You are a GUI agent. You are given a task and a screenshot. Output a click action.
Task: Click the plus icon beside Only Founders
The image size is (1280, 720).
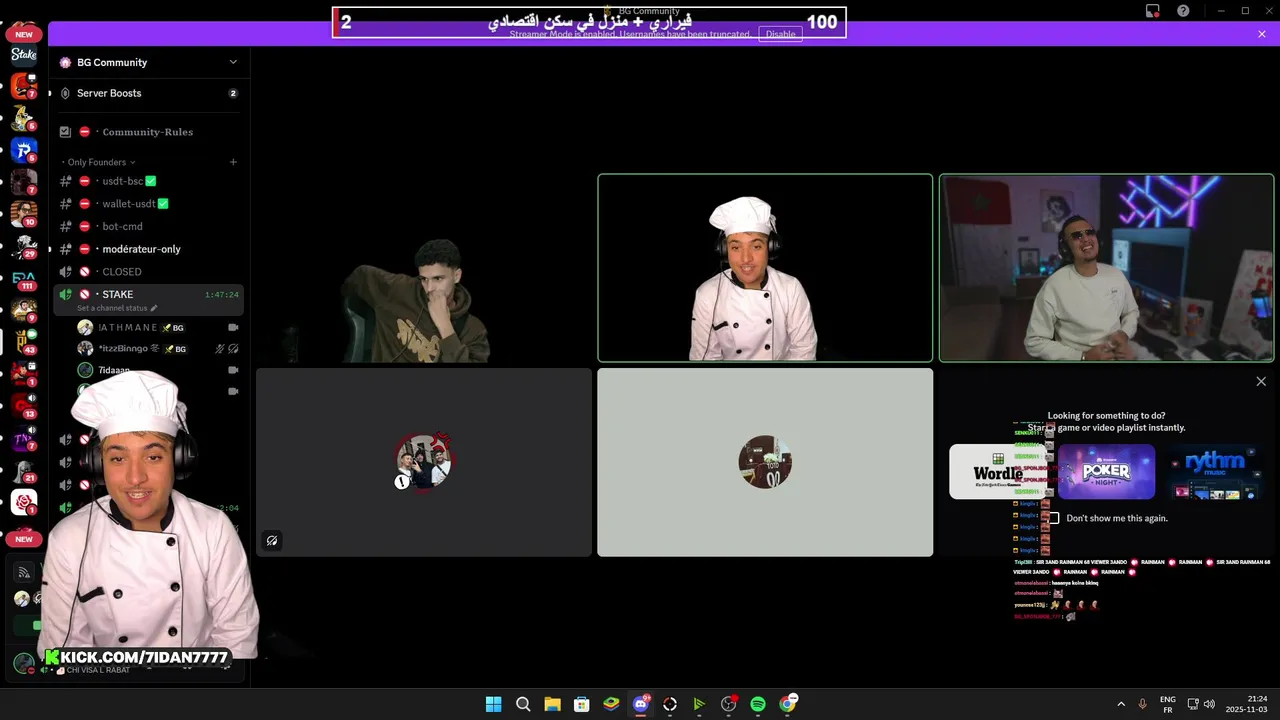(x=233, y=162)
